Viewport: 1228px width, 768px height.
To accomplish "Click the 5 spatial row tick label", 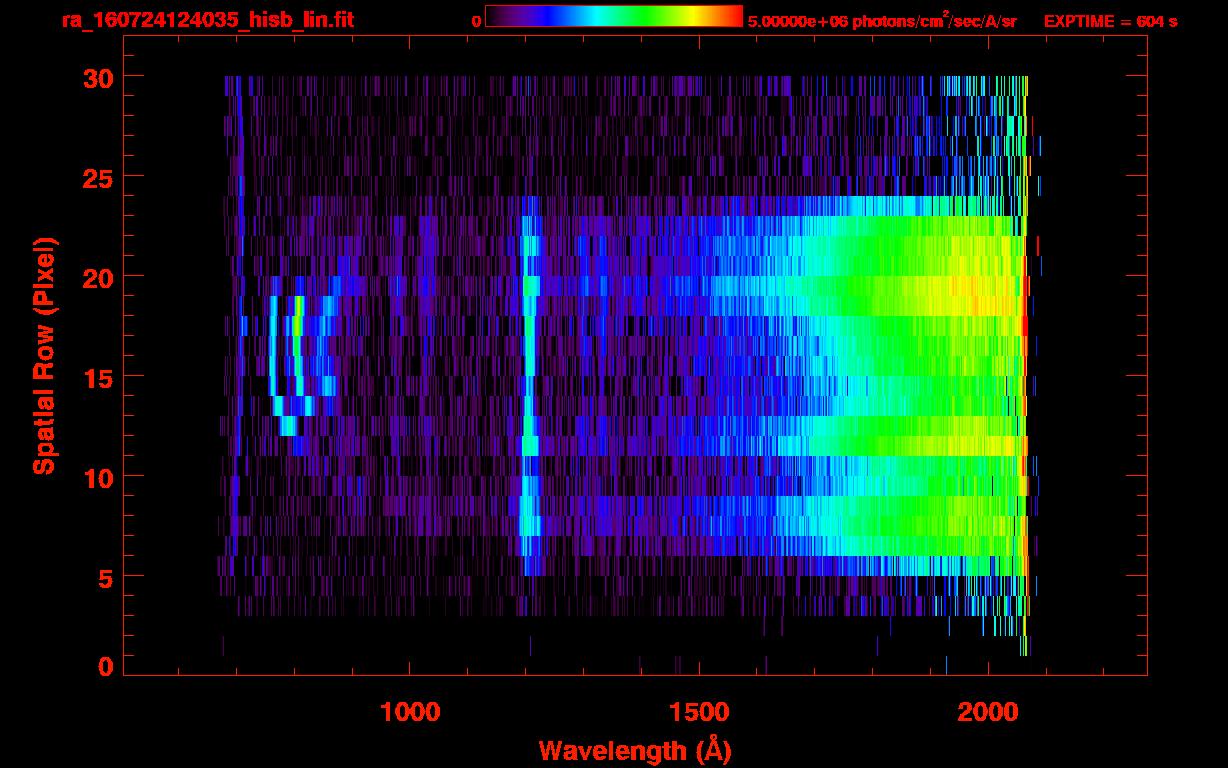I will pos(106,577).
